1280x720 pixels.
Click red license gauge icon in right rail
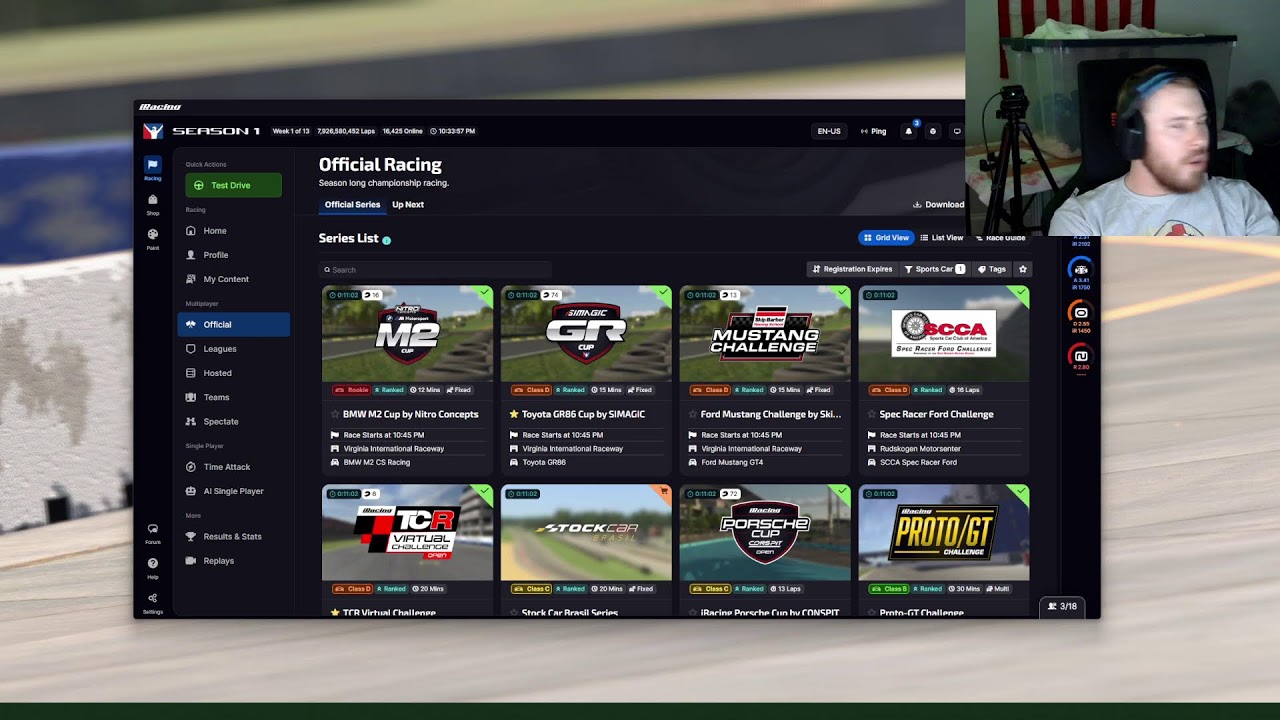coord(1080,354)
